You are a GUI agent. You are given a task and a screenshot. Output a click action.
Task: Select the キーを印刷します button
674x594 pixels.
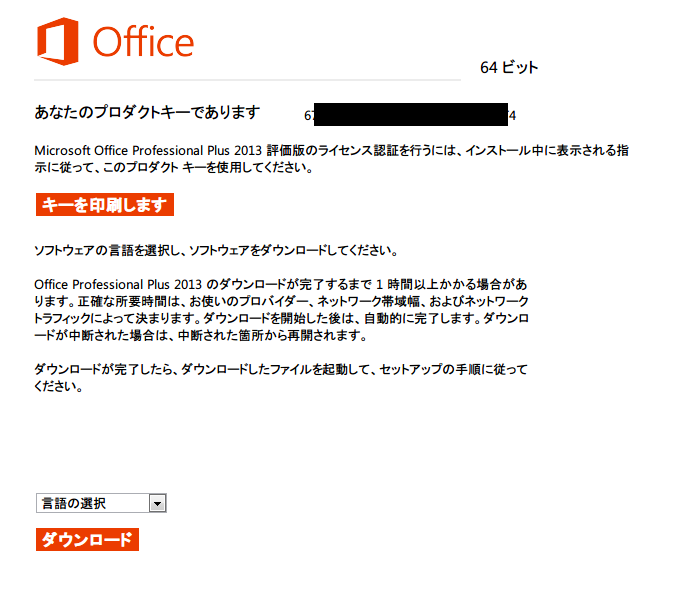pyautogui.click(x=105, y=205)
